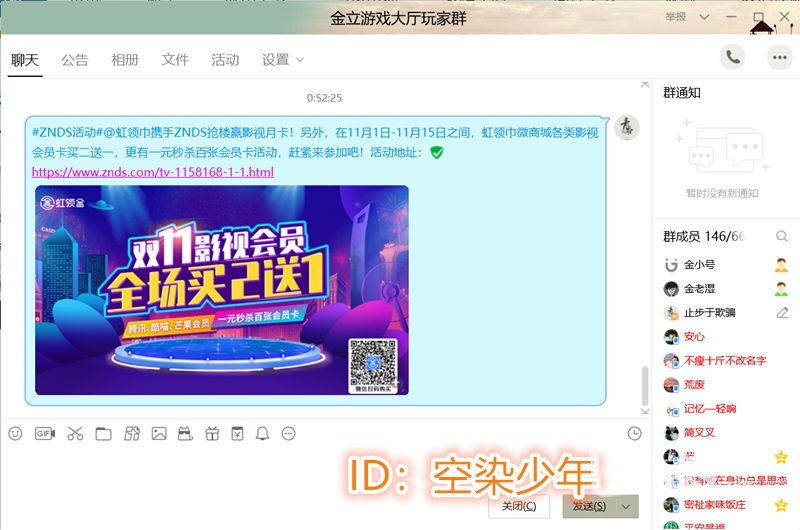Open message history clock icon
The image size is (800, 530).
point(634,434)
